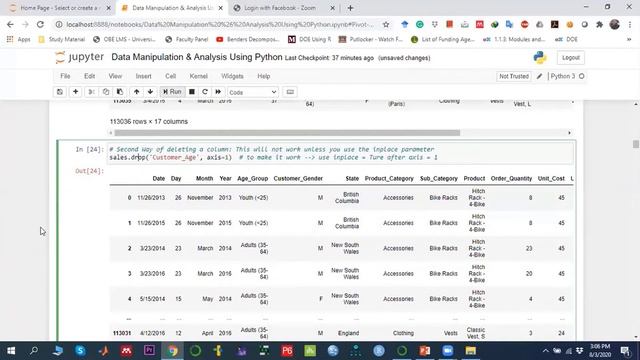Screen dimensions: 640x360
Task: Click the Customer_Gender column header
Action: pos(298,178)
